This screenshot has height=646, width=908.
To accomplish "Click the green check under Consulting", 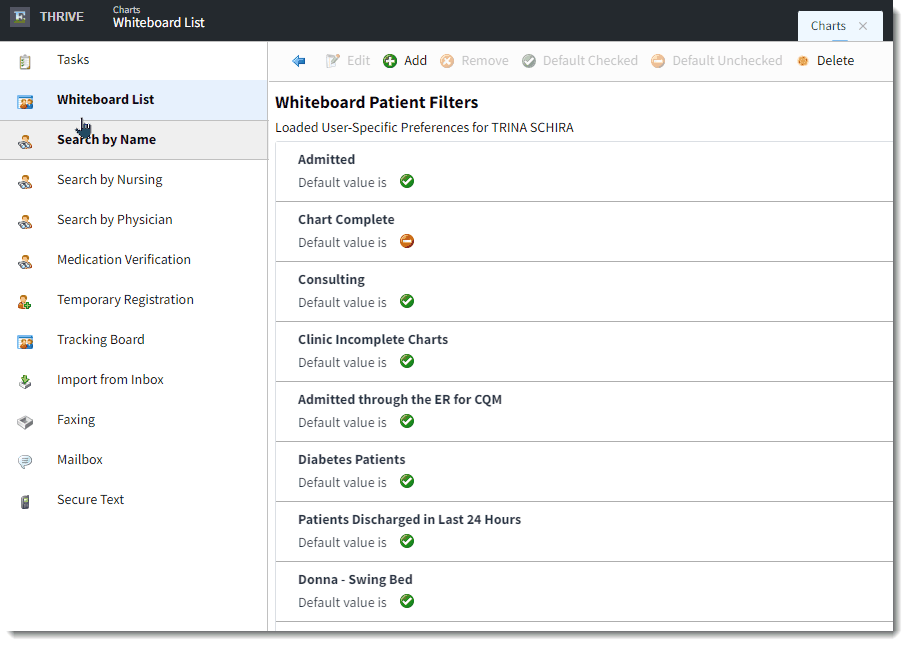I will pos(407,301).
